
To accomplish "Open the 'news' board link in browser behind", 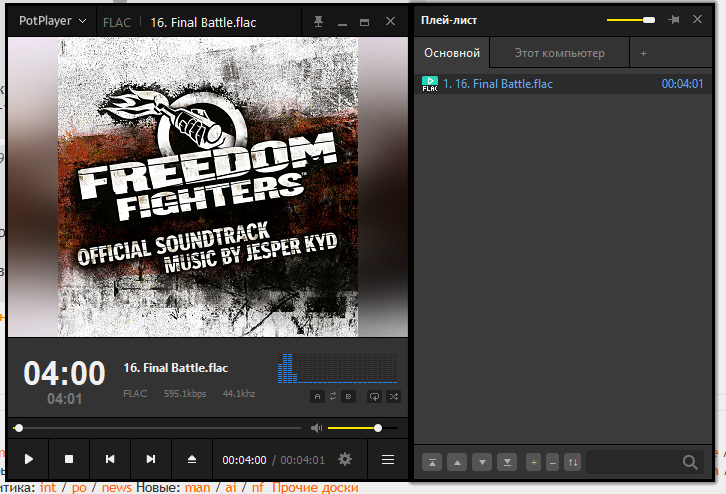I will 117,488.
